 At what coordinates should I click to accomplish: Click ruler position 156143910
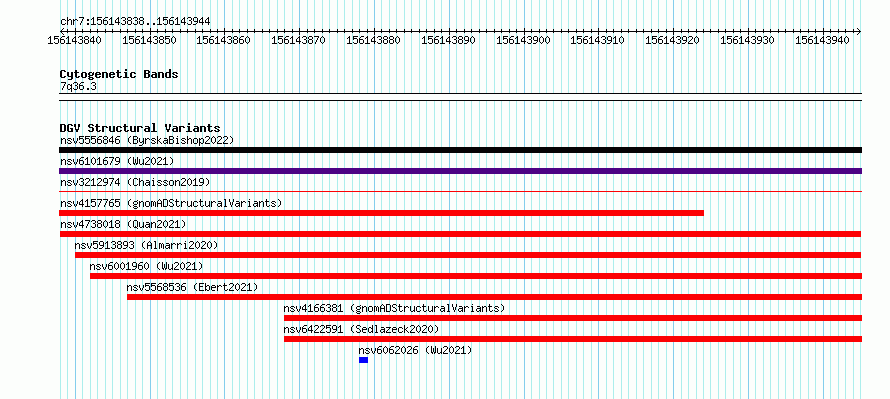click(x=598, y=40)
